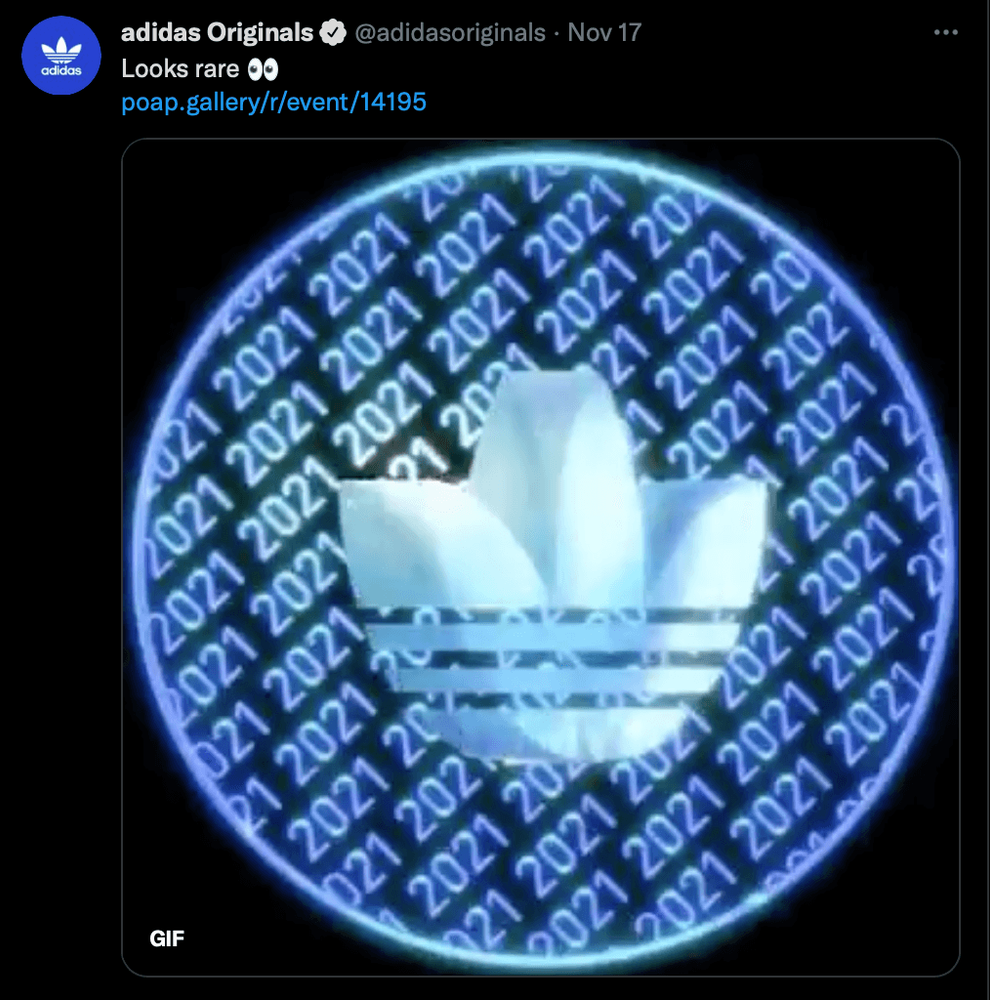The width and height of the screenshot is (990, 1000).
Task: Open the Nov 17 timestamp permalink
Action: (604, 33)
